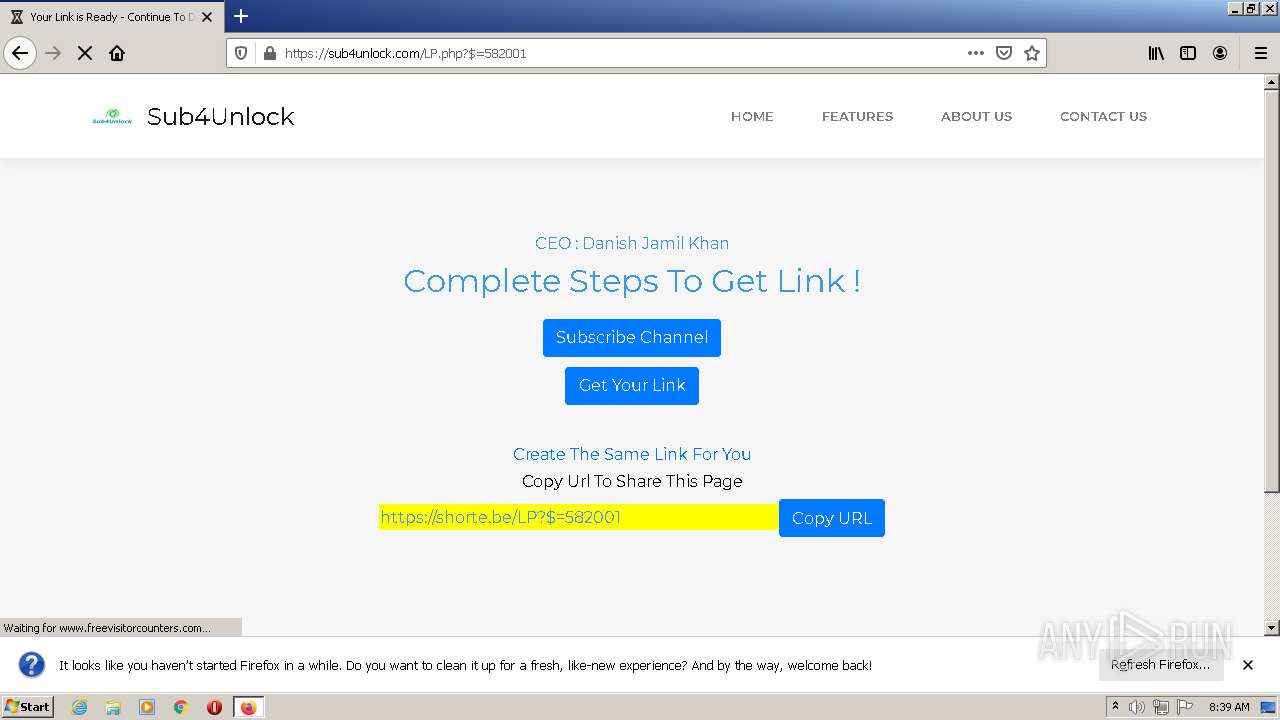Image resolution: width=1280 pixels, height=720 pixels.
Task: Open the Library bookmarks icon
Action: click(x=1156, y=53)
